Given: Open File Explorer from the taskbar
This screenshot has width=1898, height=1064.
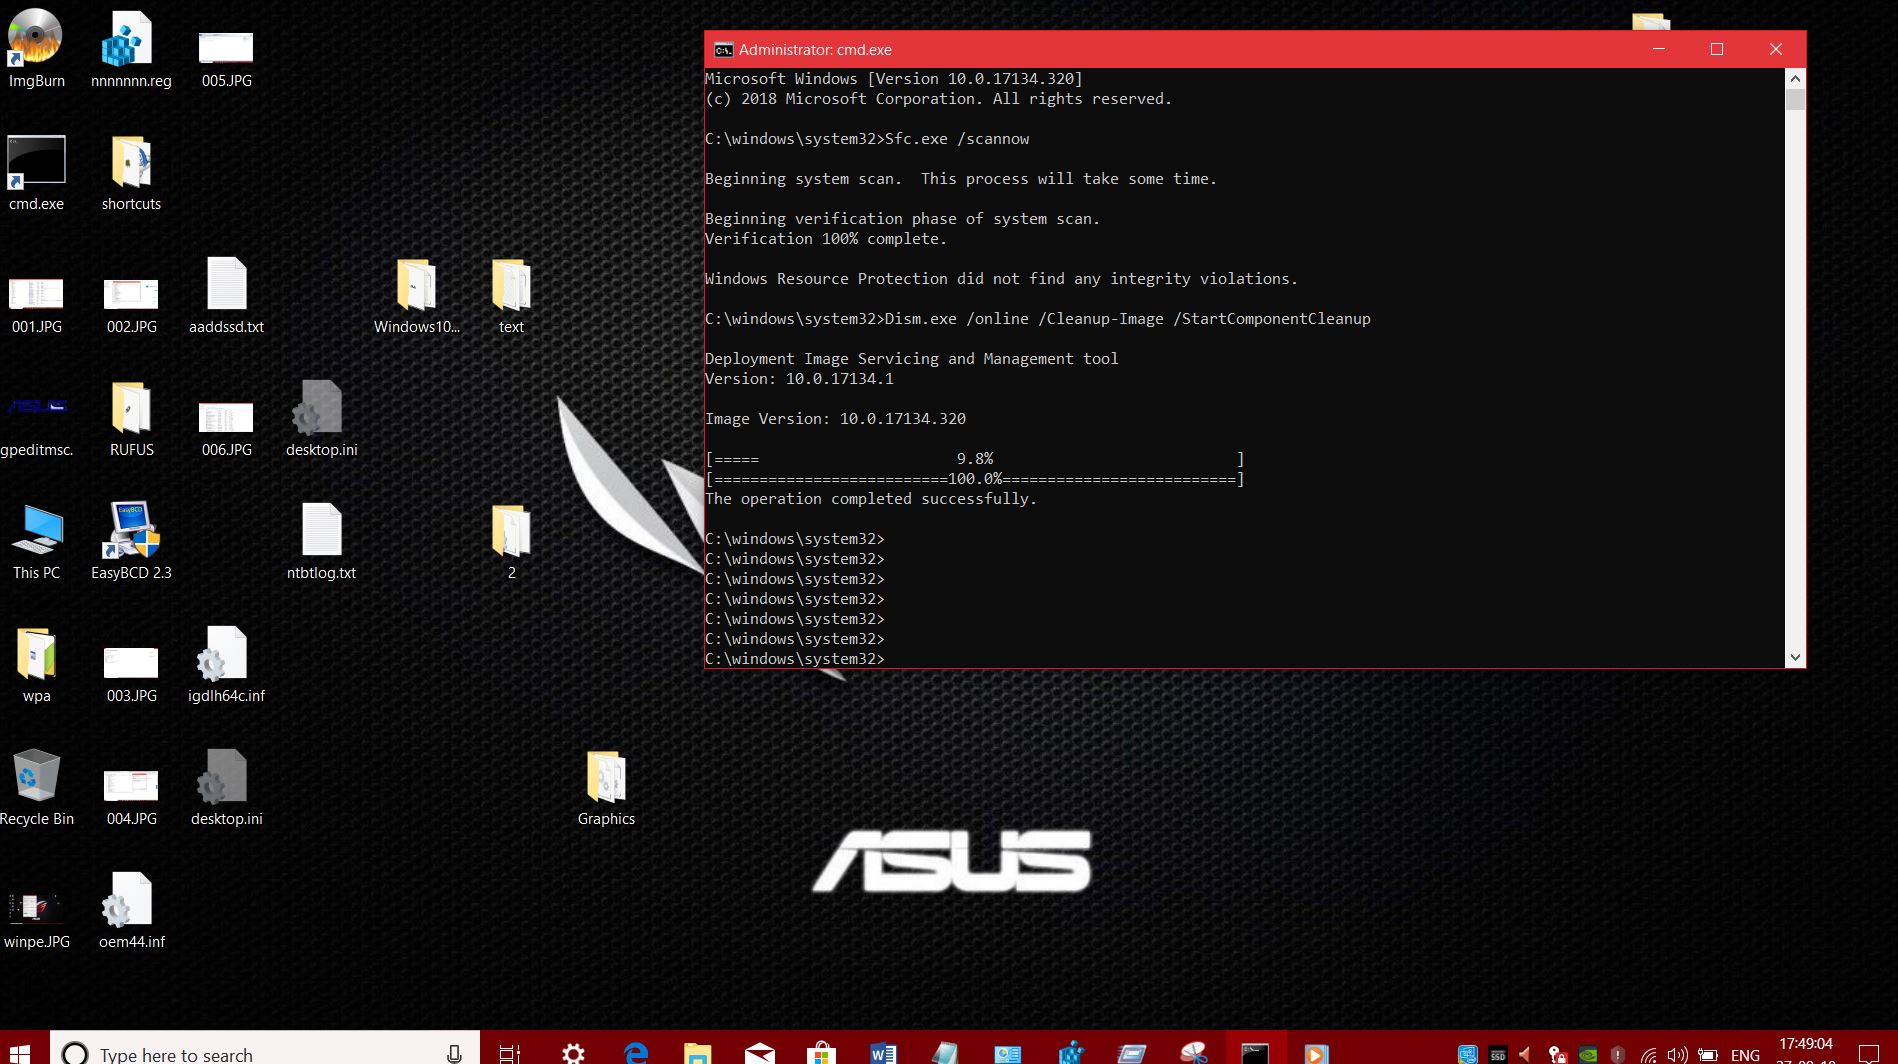Looking at the screenshot, I should 697,1053.
